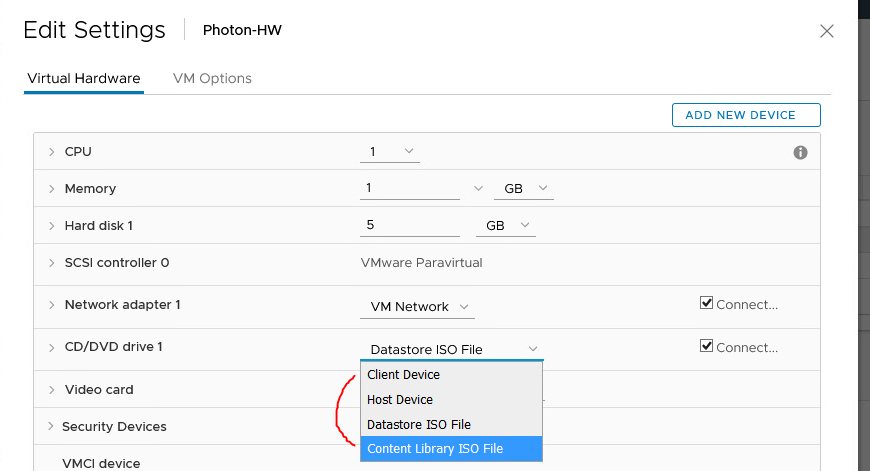
Task: Expand the Video card row
Action: click(x=52, y=390)
